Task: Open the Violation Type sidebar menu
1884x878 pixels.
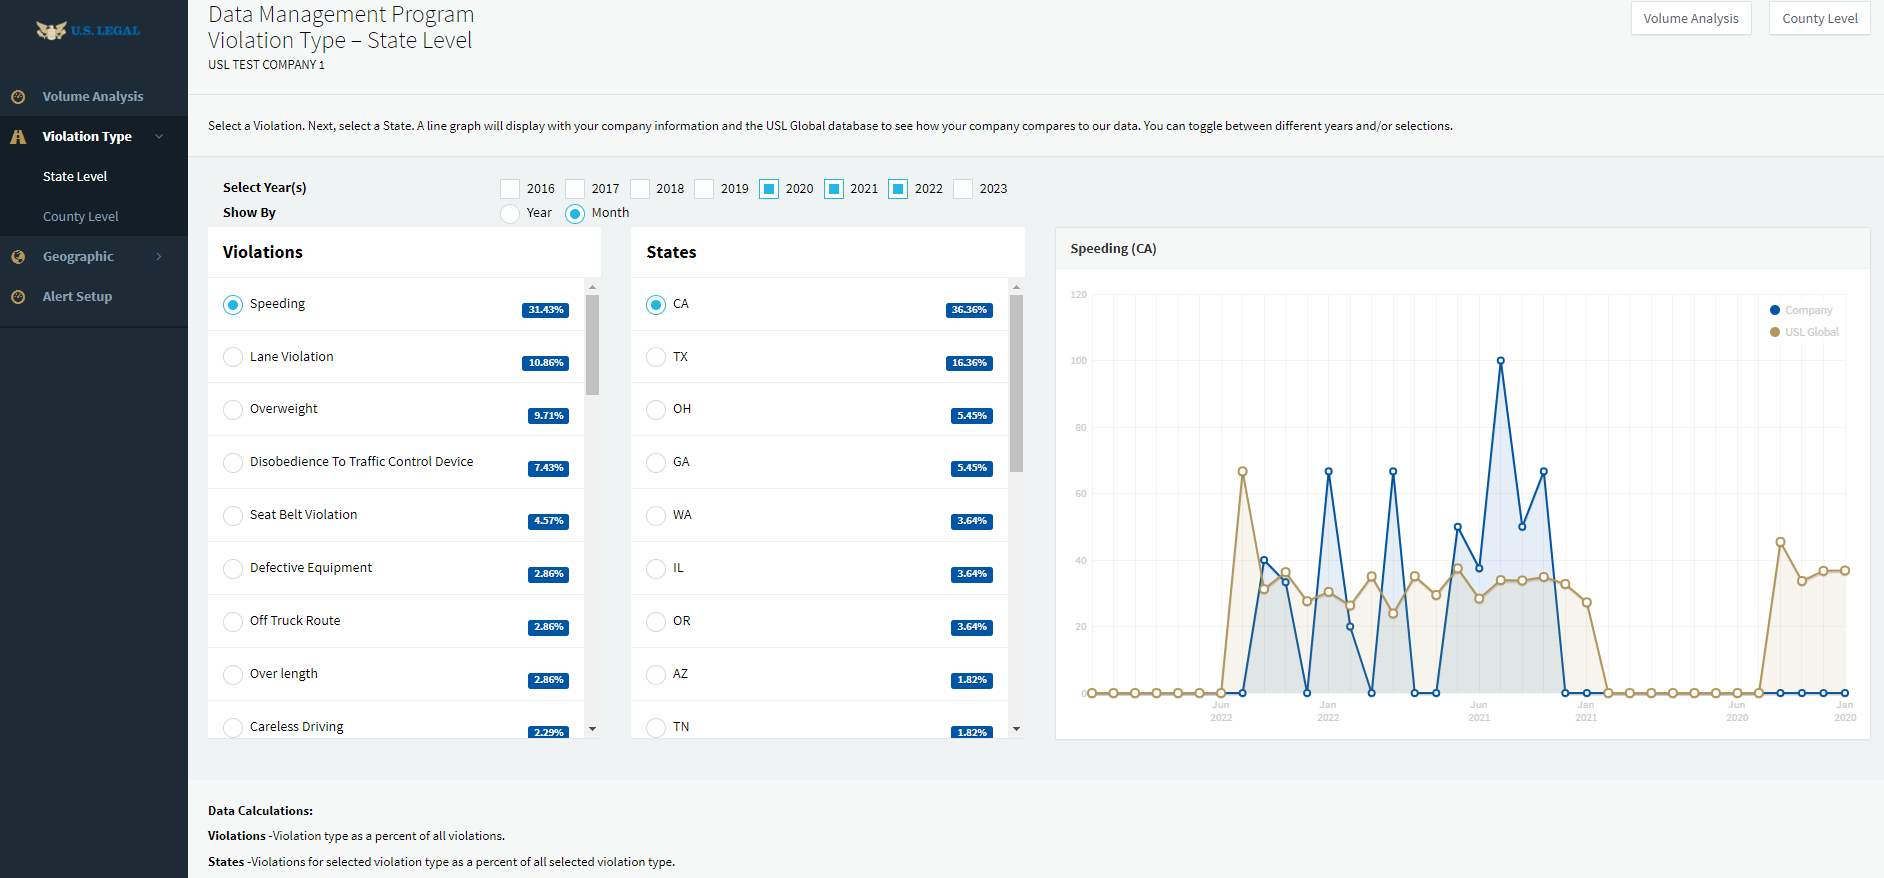Action: click(87, 137)
